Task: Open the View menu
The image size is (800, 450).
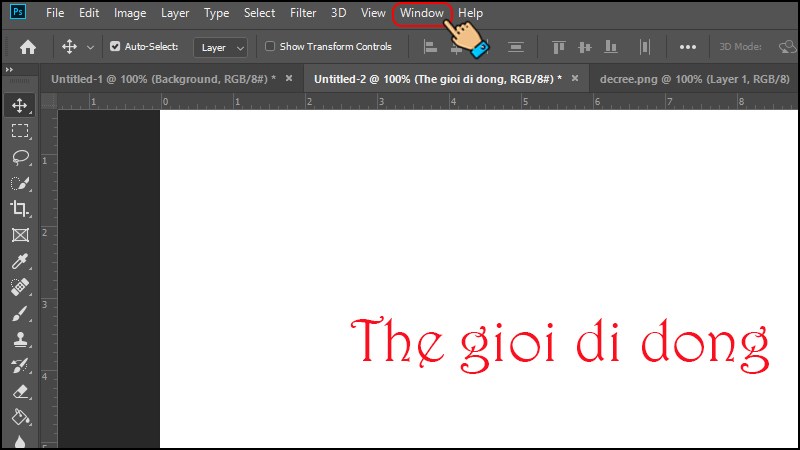Action: coord(373,13)
